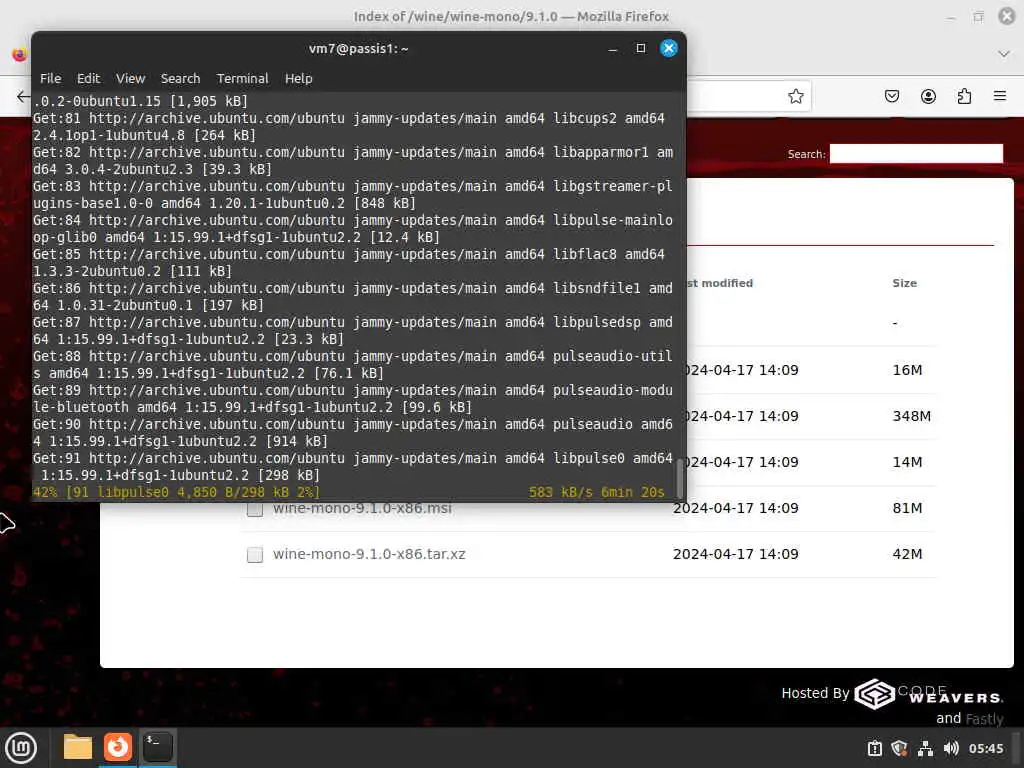Open Firefox hamburger application menu

point(1000,96)
